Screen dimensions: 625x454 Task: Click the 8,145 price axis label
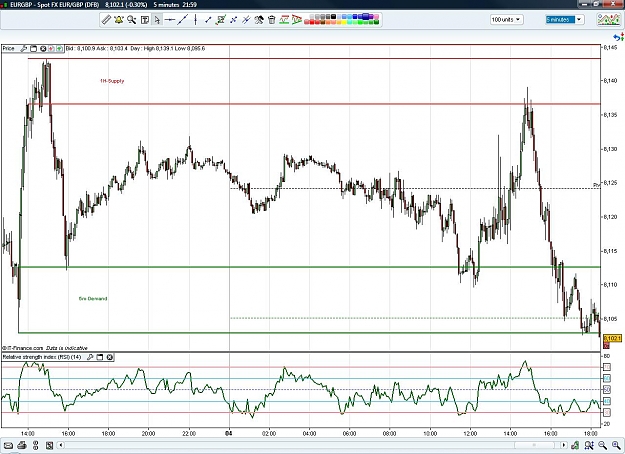[610, 47]
